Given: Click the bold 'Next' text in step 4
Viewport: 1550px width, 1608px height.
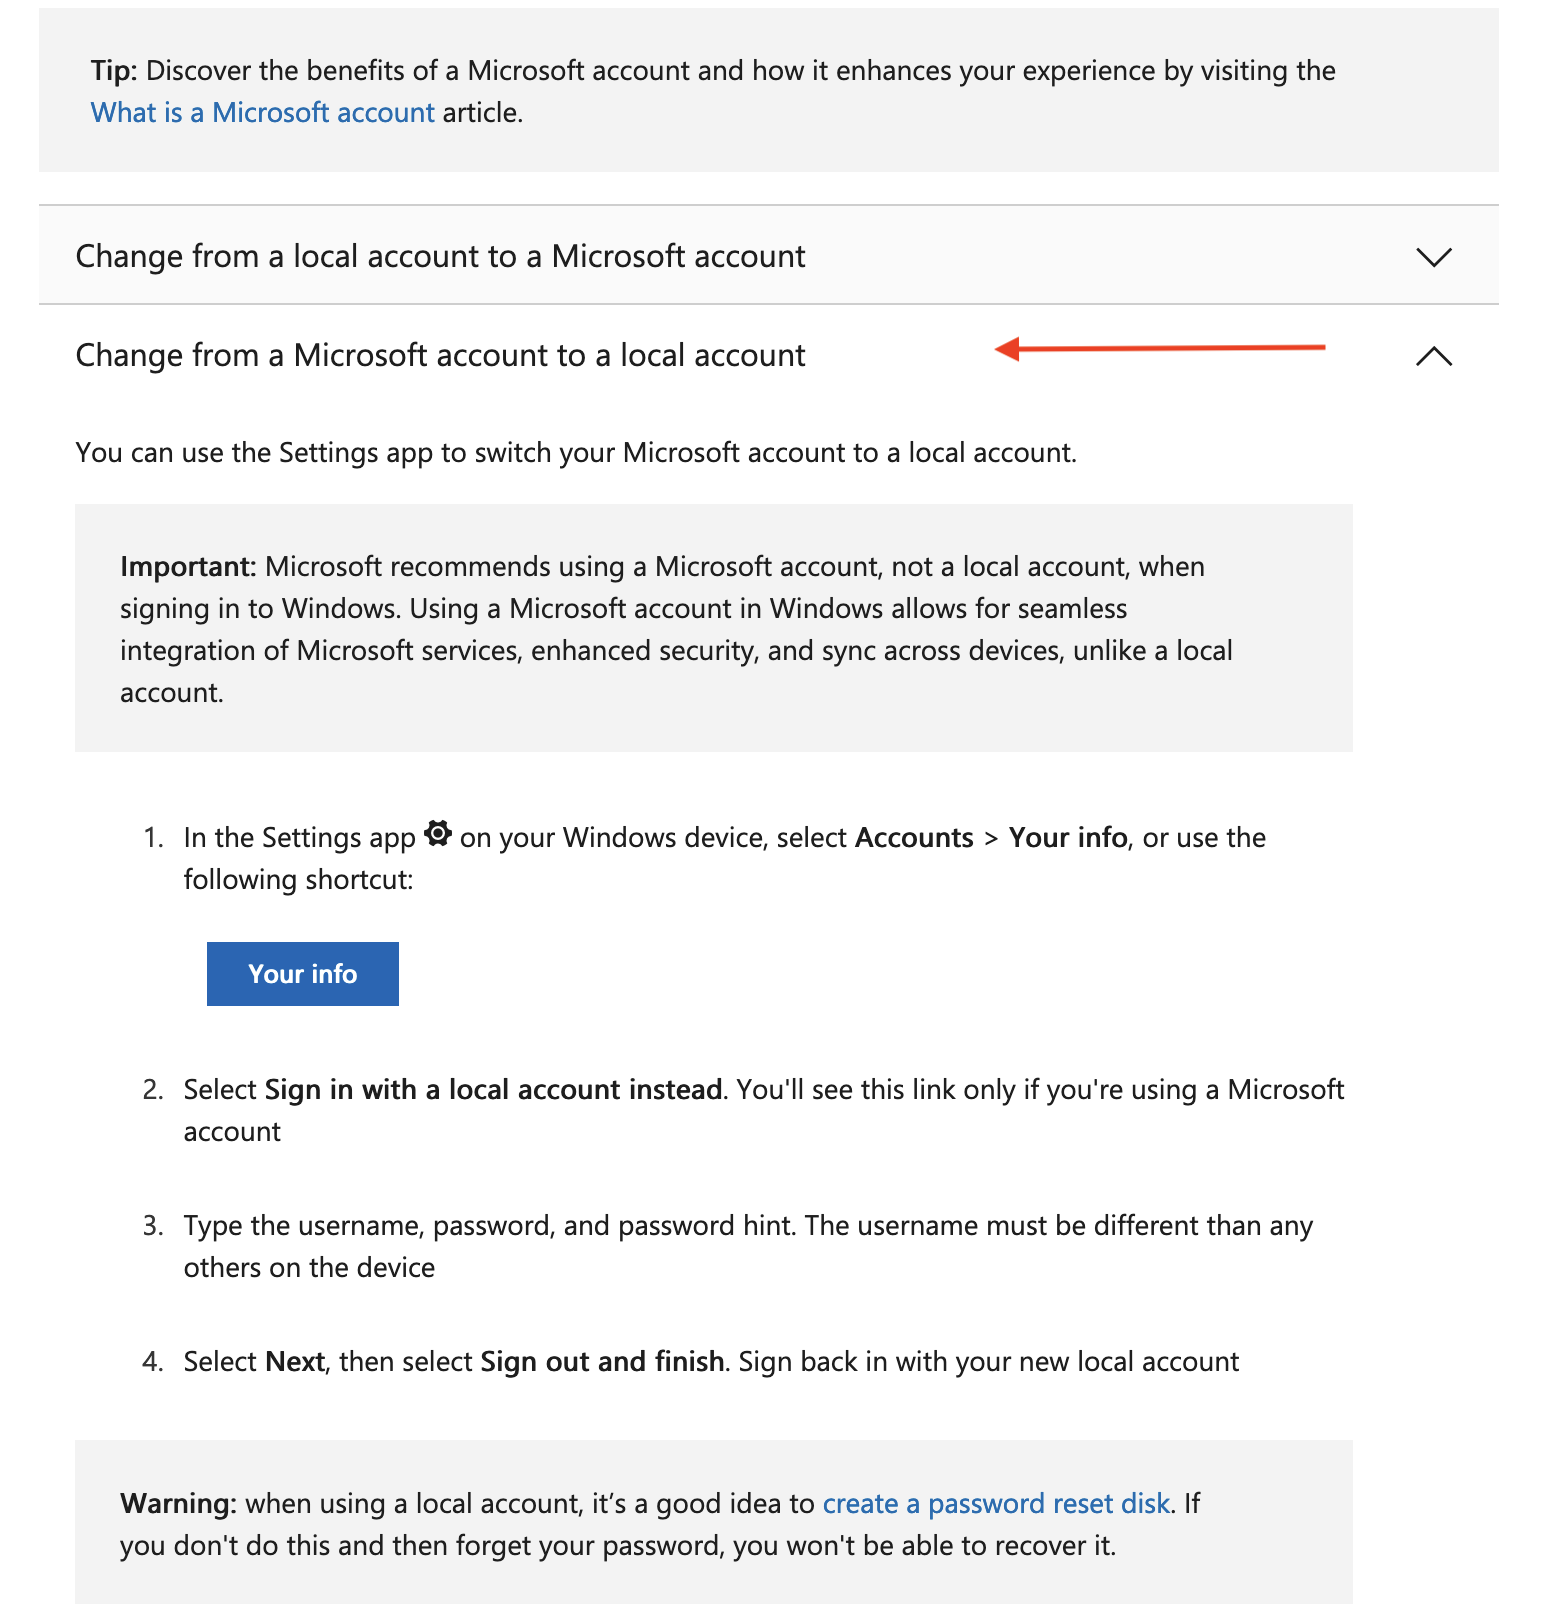Looking at the screenshot, I should click(295, 1362).
